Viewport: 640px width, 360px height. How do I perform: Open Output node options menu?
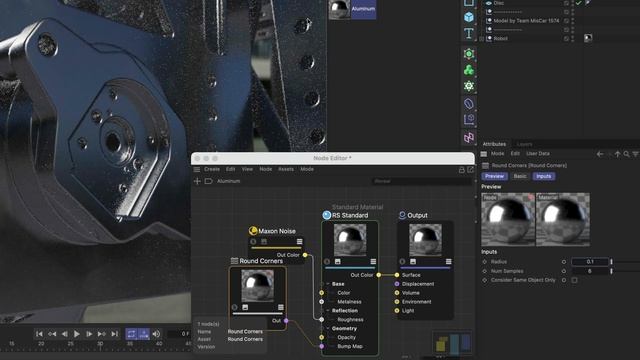449,262
